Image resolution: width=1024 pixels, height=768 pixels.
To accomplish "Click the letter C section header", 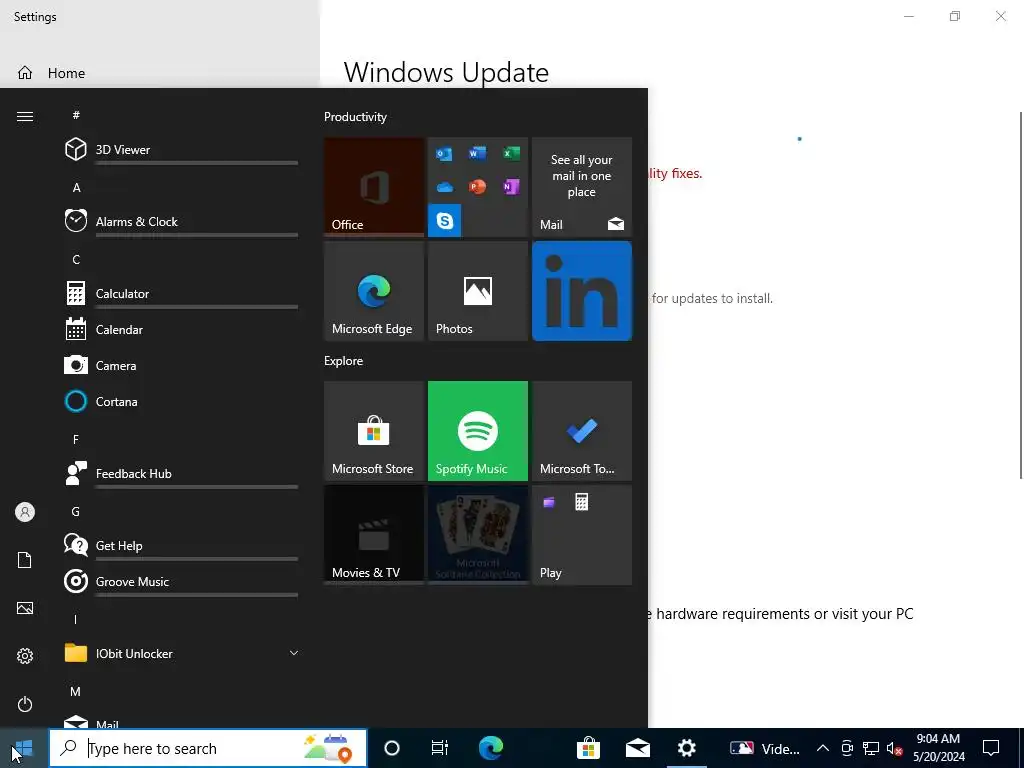I will click(x=76, y=259).
